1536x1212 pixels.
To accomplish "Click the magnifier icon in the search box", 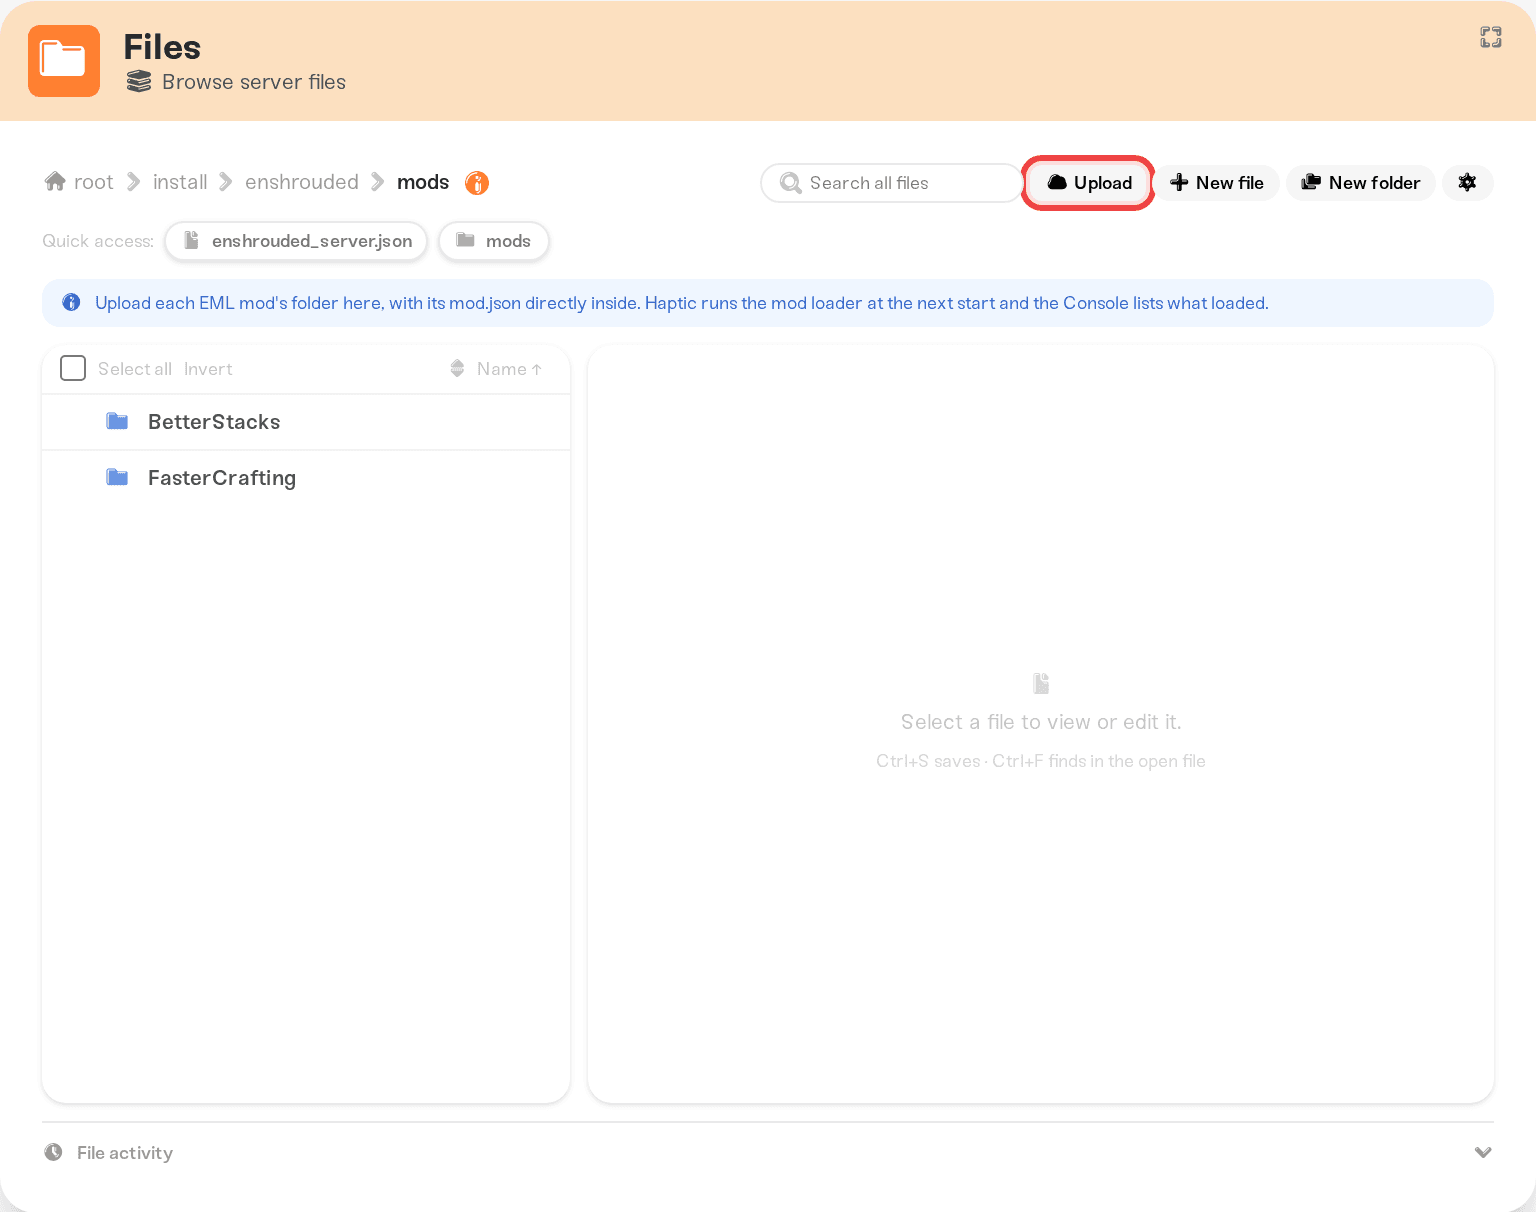I will tap(790, 183).
